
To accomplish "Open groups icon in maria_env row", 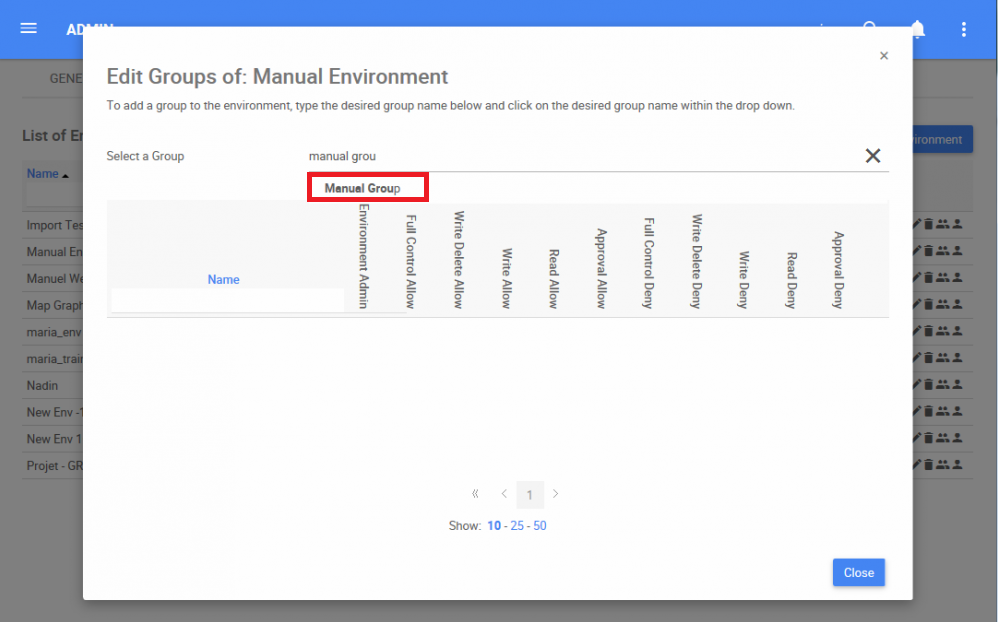I will pos(943,331).
